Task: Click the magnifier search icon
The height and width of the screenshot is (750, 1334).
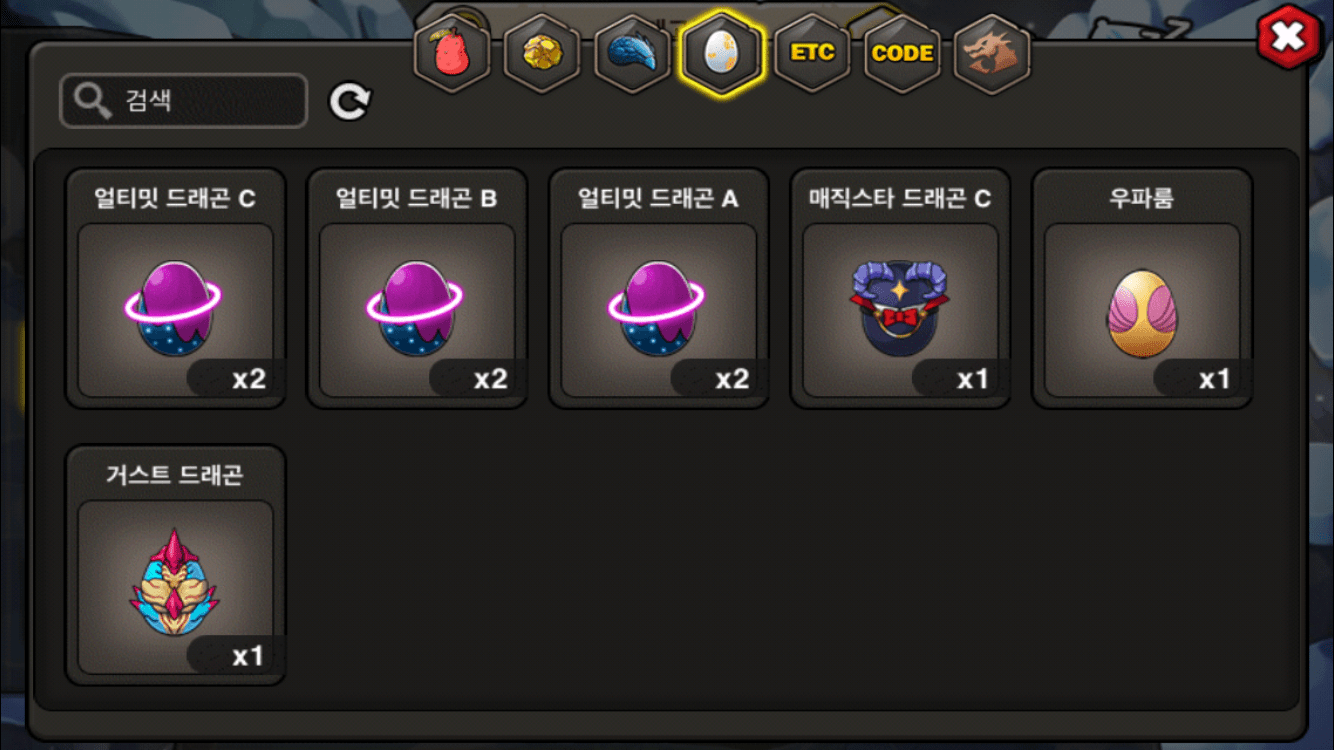Action: tap(93, 101)
